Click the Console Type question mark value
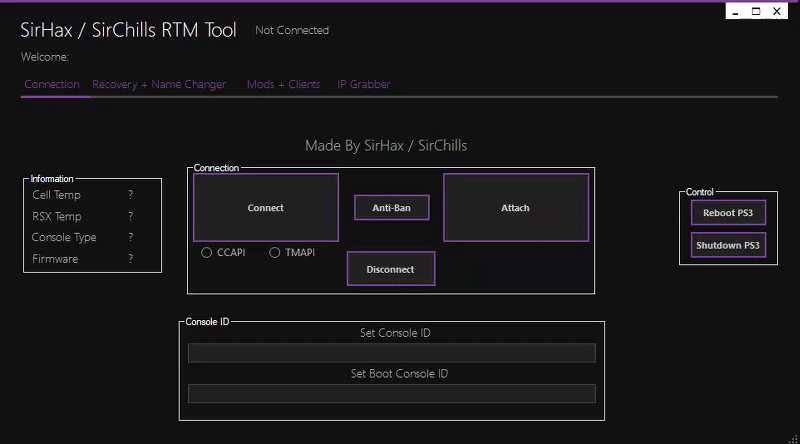 [131, 237]
